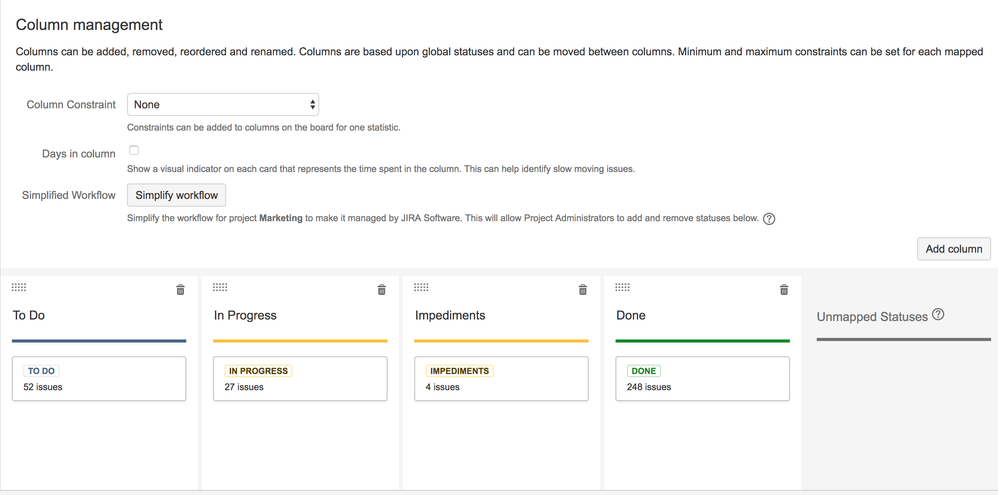
Task: Click help icon after Simplify workflow description
Action: click(x=769, y=219)
